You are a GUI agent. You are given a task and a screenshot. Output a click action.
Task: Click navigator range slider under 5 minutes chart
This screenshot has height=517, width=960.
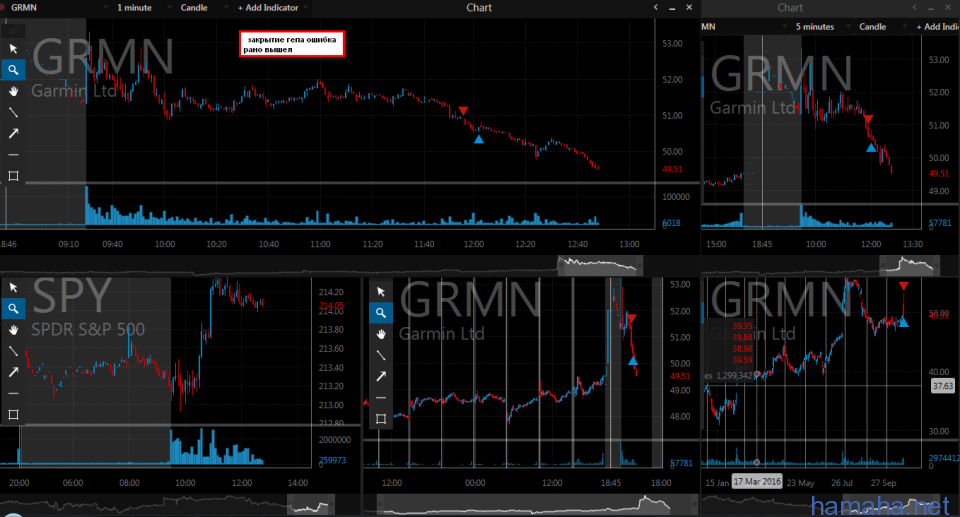(910, 265)
